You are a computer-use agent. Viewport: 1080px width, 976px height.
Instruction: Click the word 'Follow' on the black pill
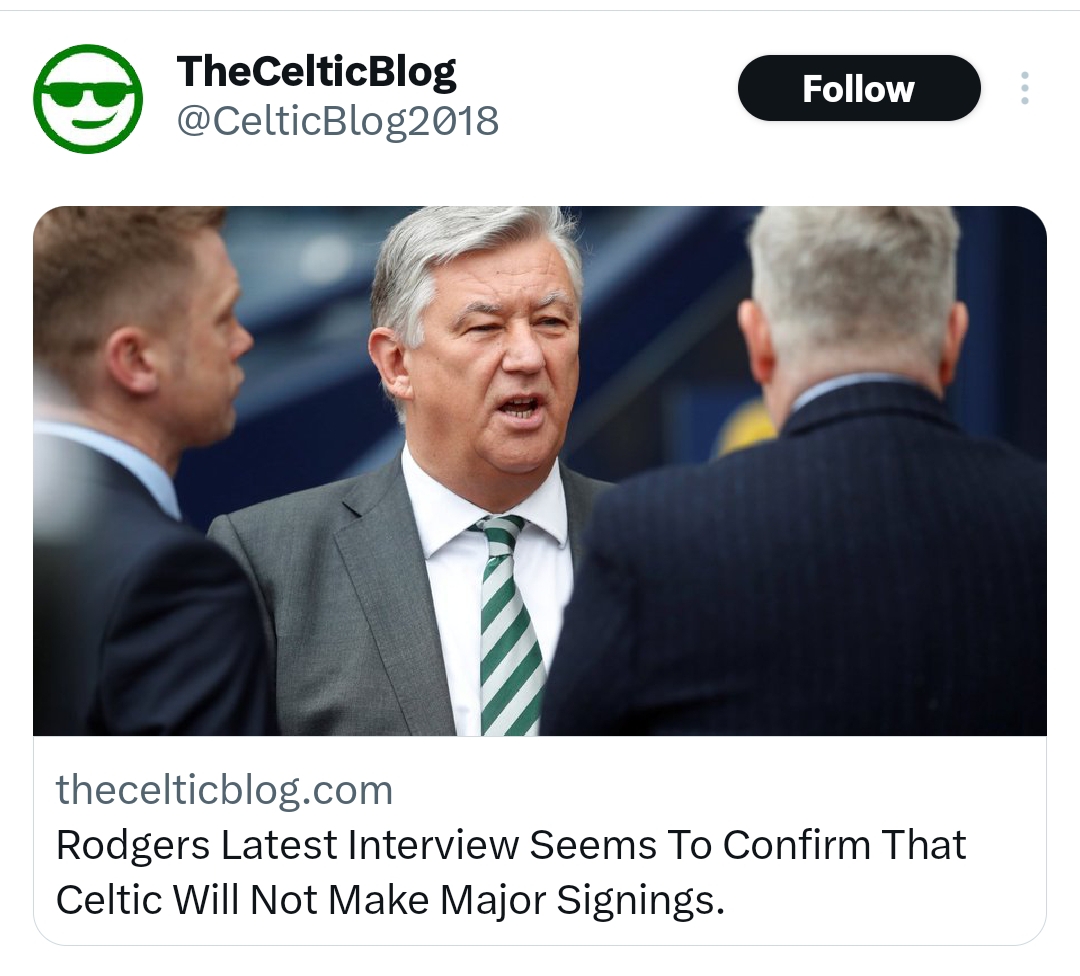click(858, 89)
